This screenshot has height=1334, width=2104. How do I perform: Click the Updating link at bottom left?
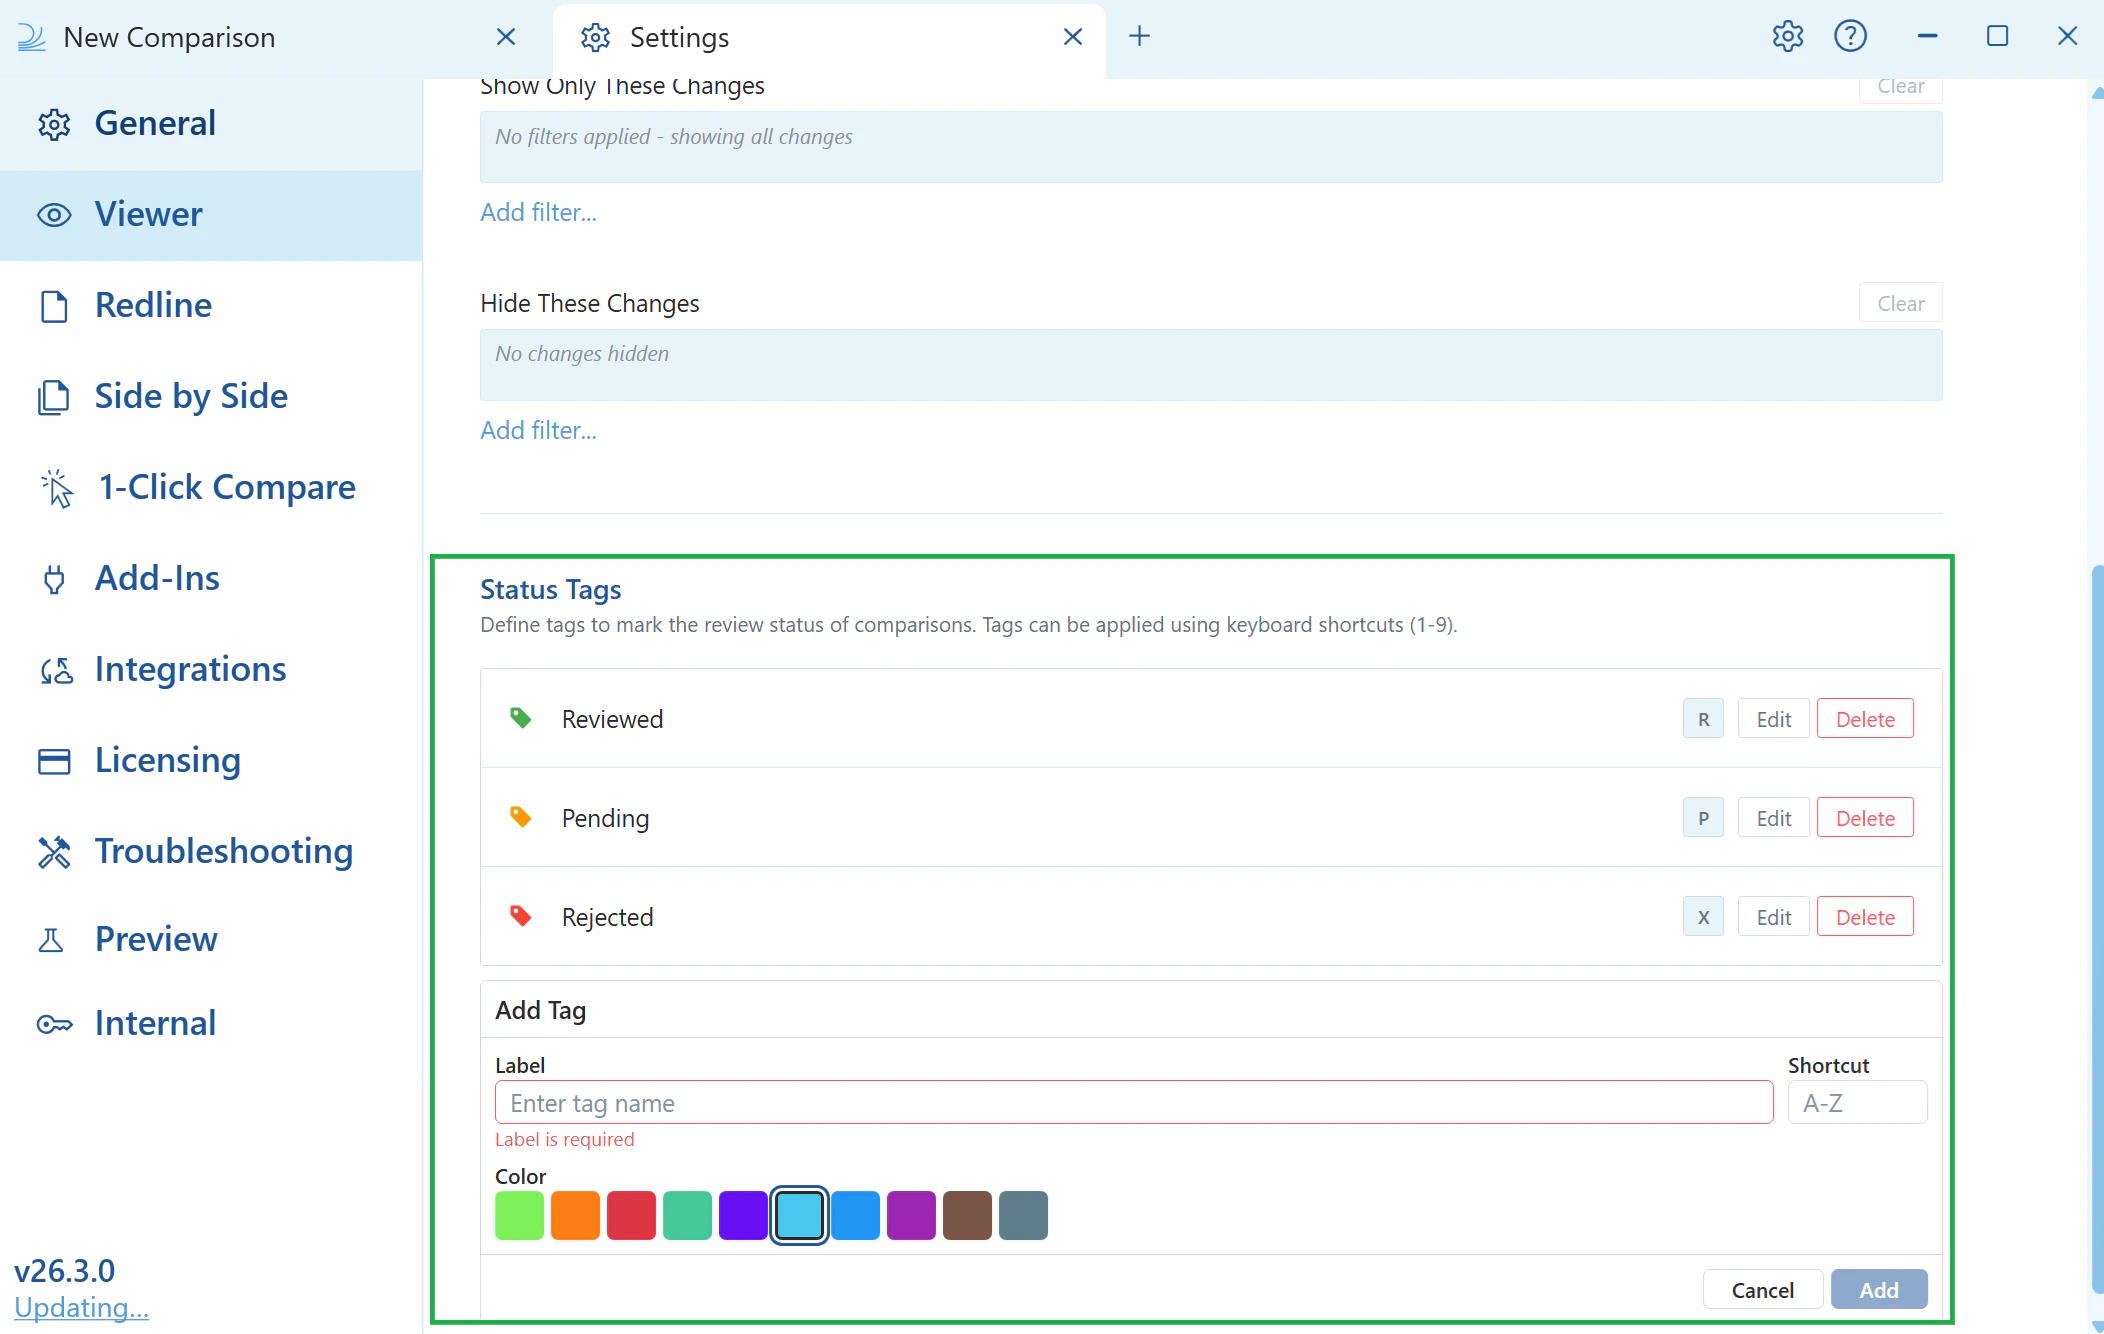point(80,1307)
